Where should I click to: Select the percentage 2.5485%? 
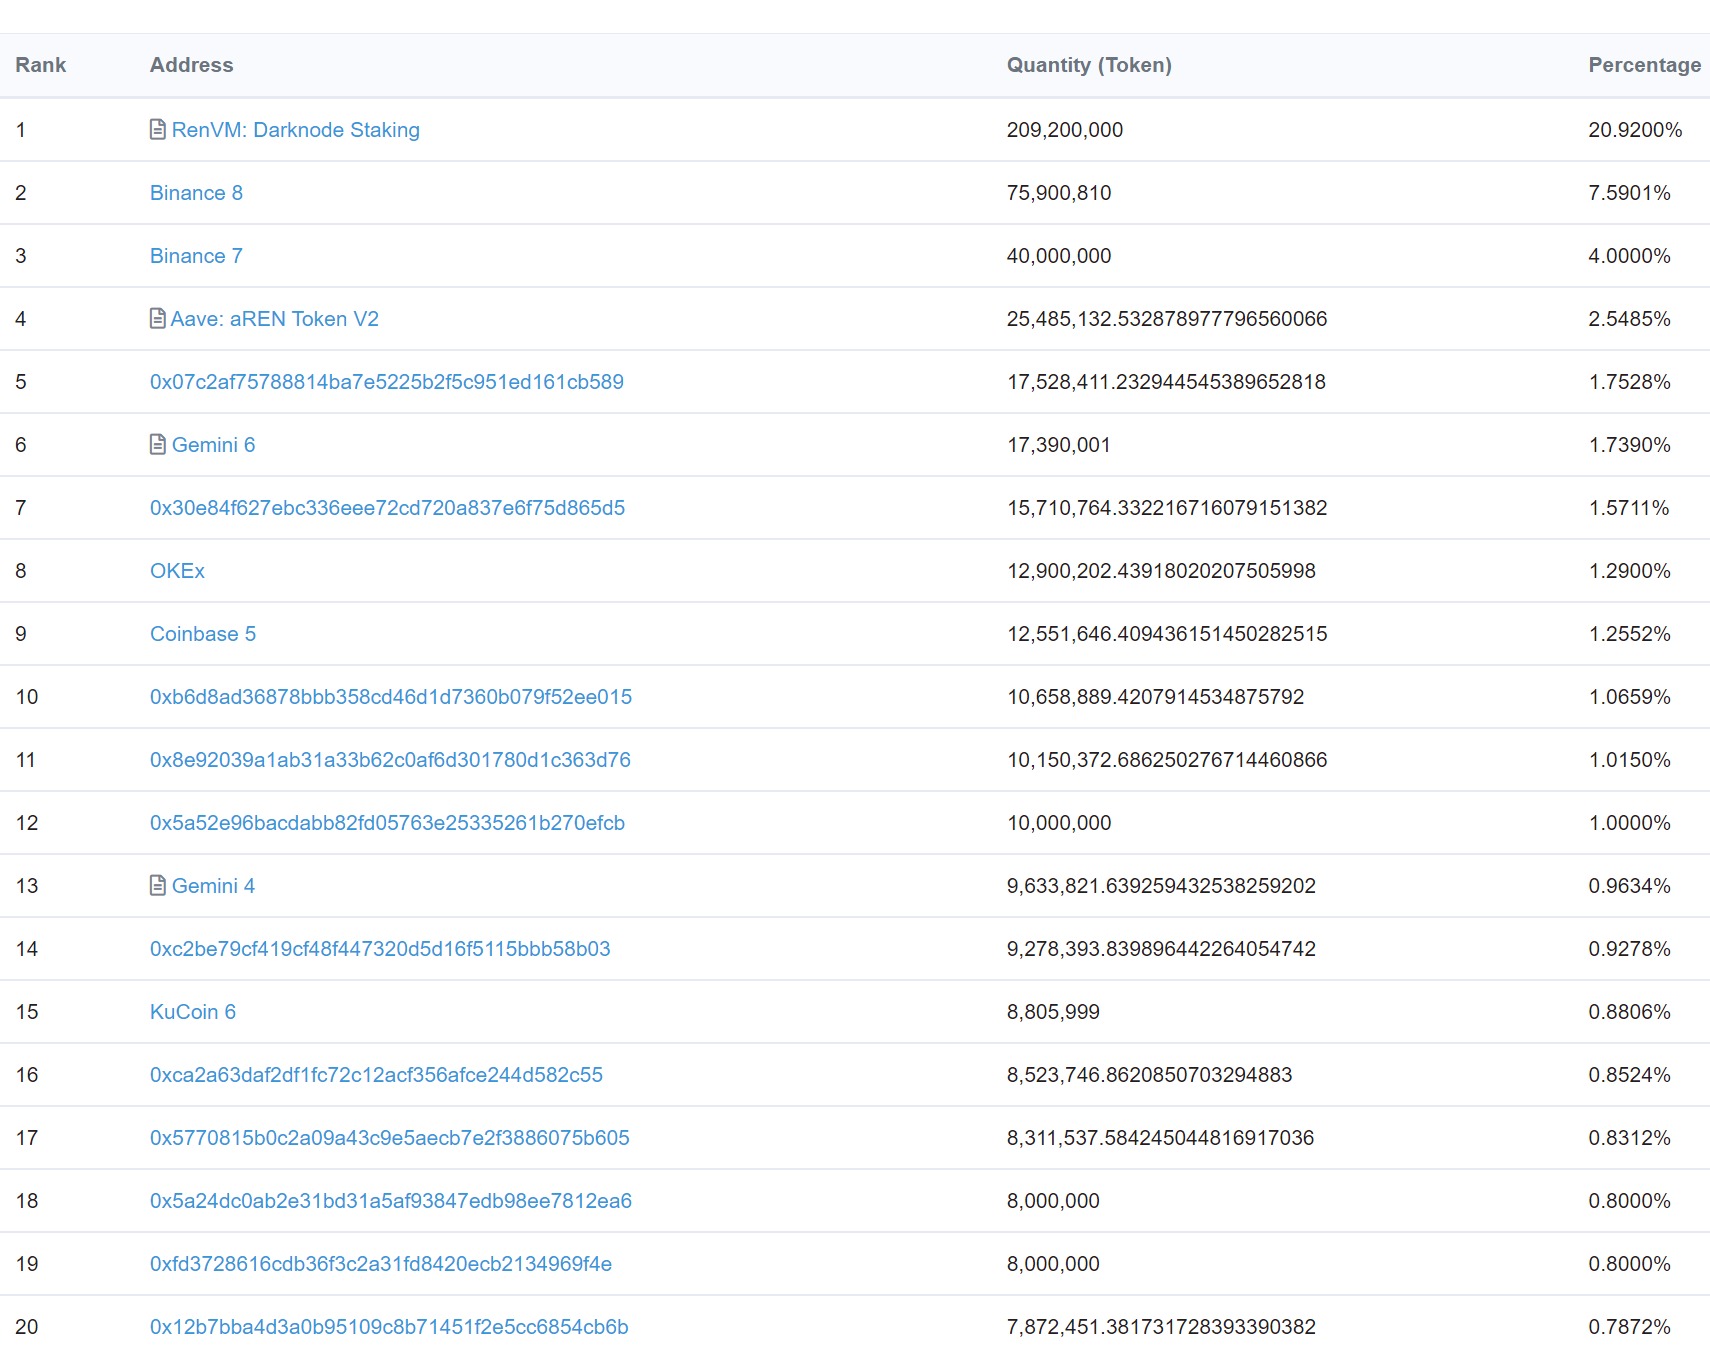1630,319
